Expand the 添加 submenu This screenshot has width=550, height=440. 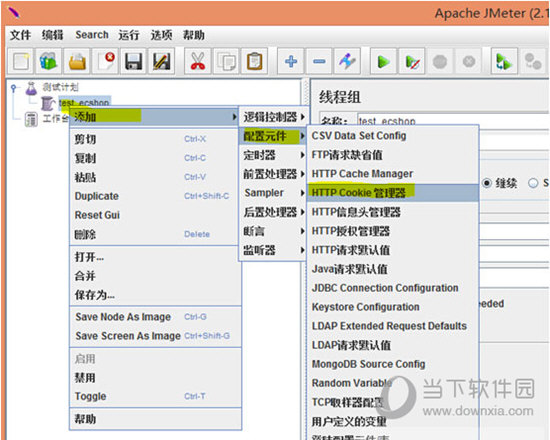154,116
